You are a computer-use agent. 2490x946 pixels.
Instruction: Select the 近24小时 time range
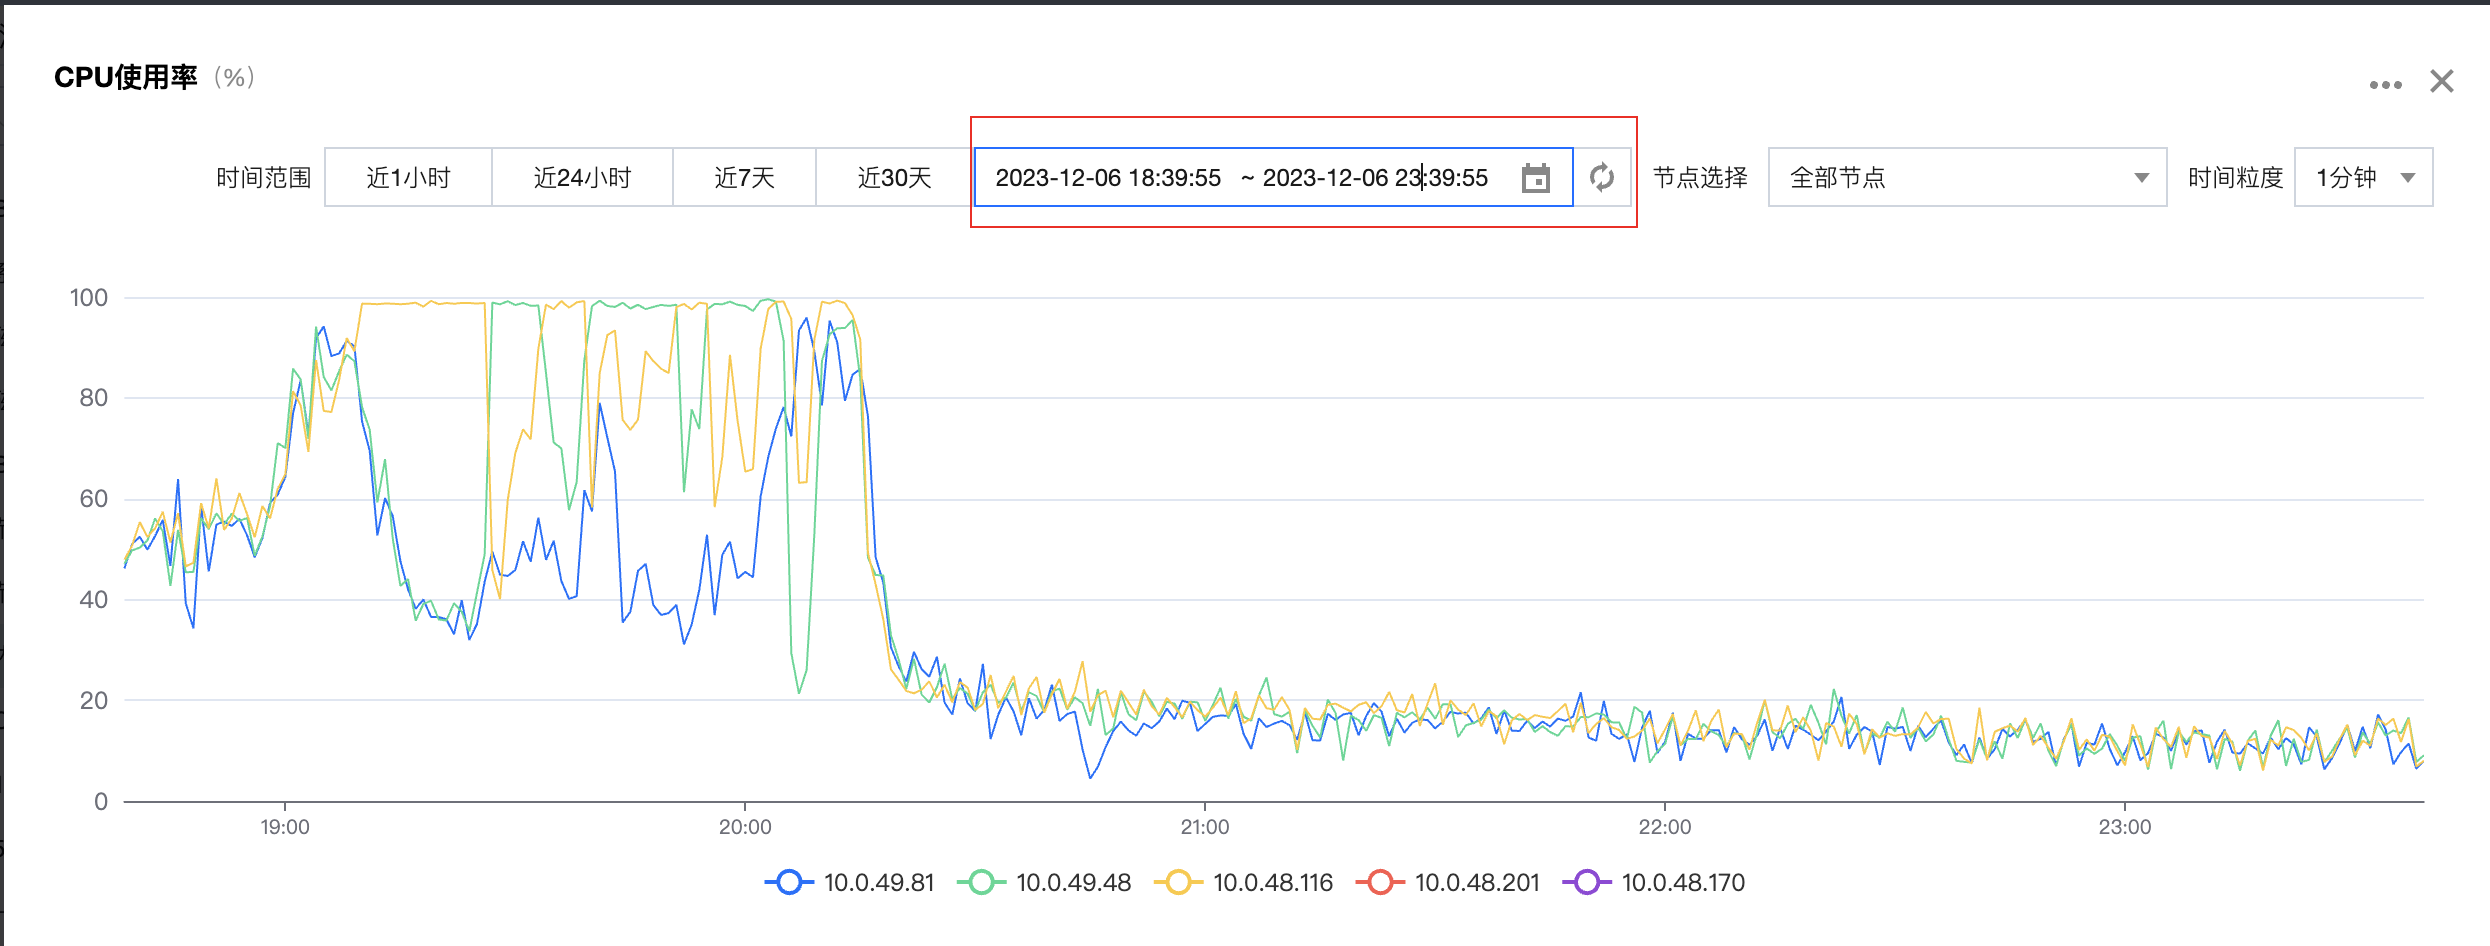582,178
